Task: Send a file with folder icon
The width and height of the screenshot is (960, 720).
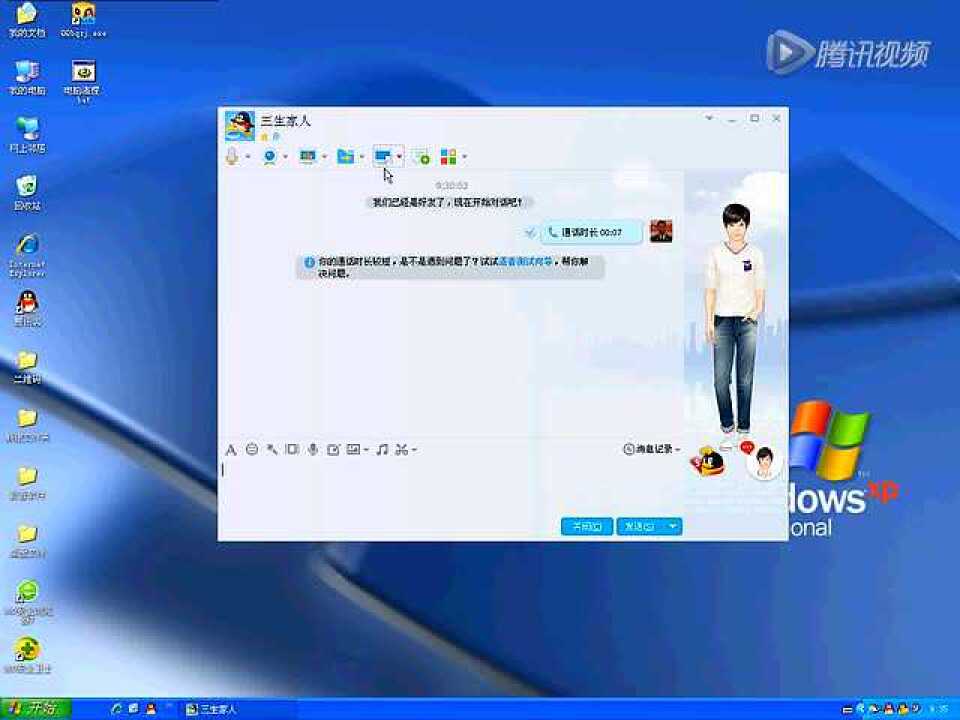Action: (345, 157)
